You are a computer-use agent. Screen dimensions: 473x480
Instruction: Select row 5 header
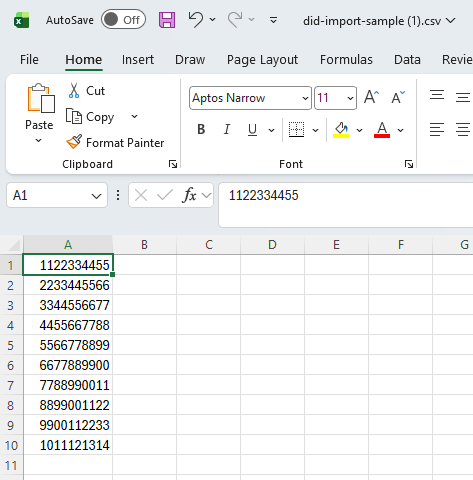pos(11,345)
